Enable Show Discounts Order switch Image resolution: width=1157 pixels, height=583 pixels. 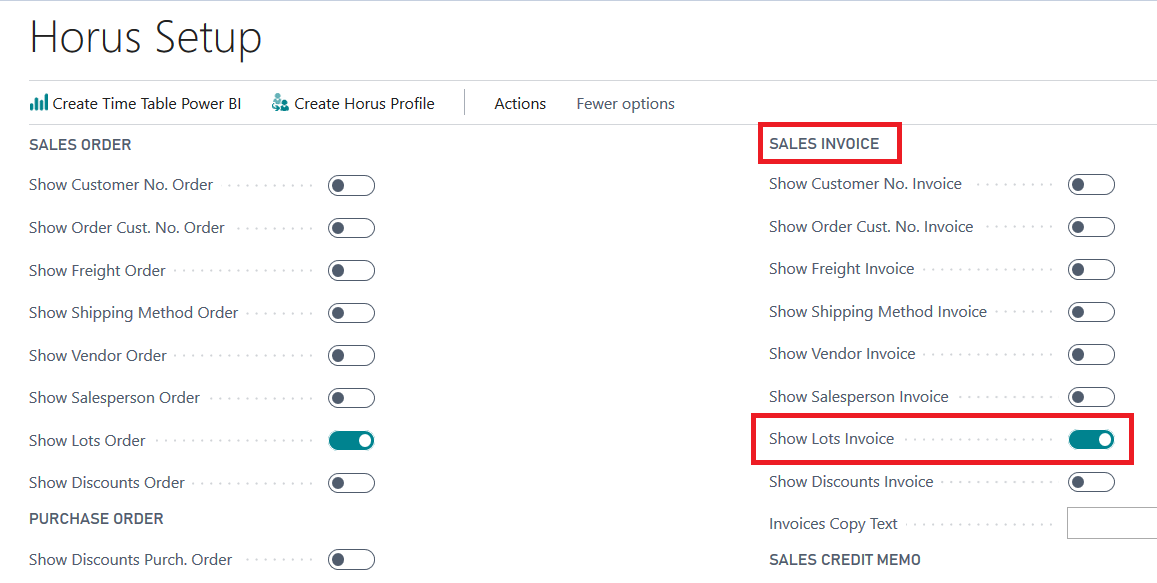(351, 483)
